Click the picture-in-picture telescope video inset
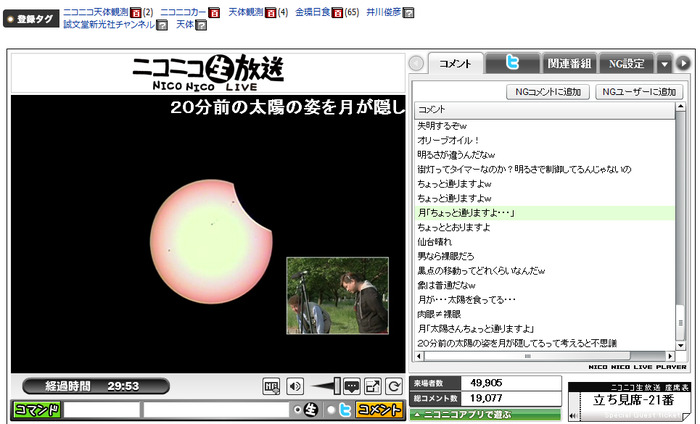The image size is (700, 424). click(338, 295)
